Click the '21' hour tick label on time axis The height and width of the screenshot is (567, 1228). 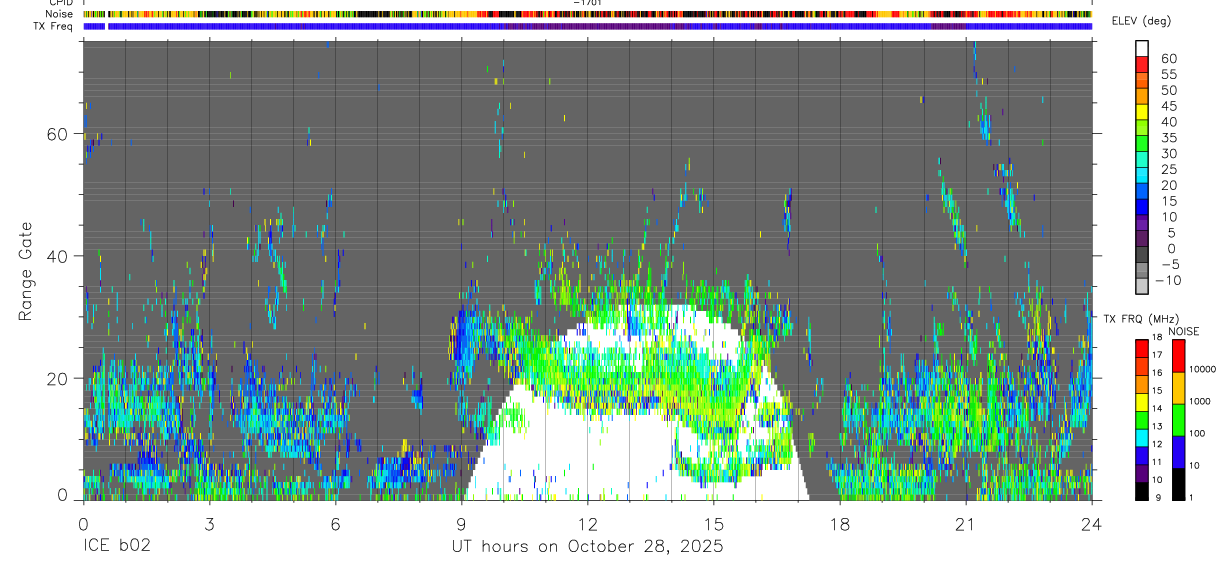click(x=965, y=523)
